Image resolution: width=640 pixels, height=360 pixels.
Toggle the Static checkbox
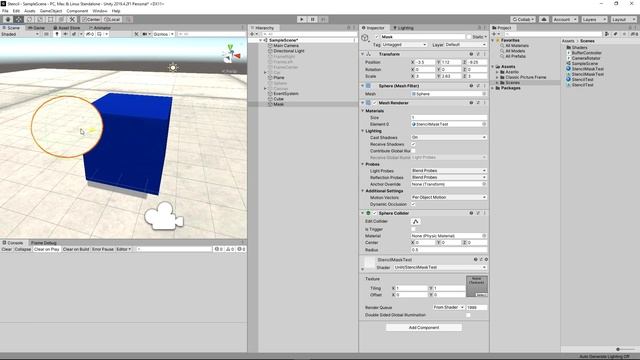(469, 37)
